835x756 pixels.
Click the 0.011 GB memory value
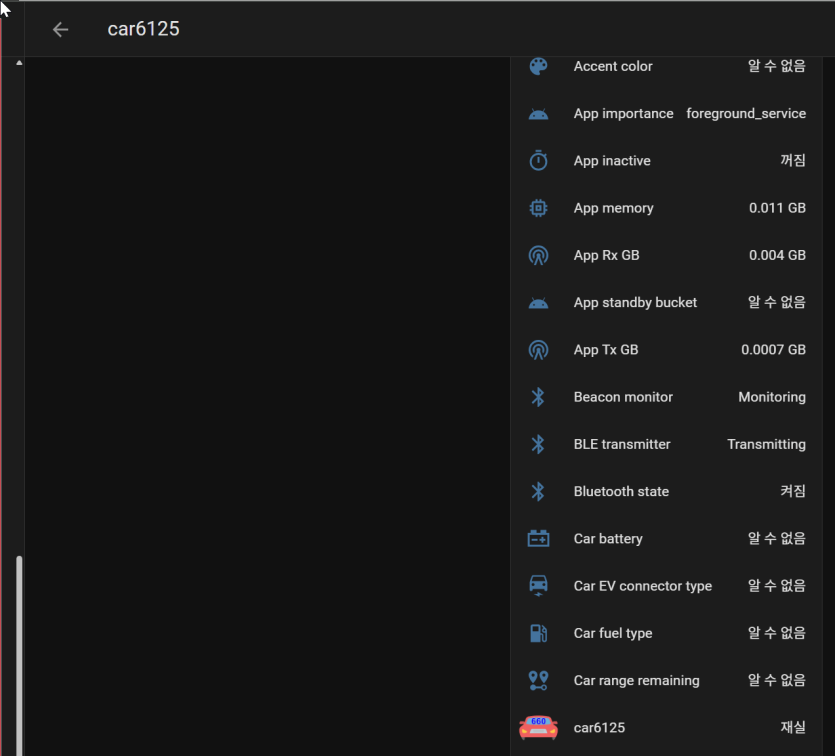point(777,208)
